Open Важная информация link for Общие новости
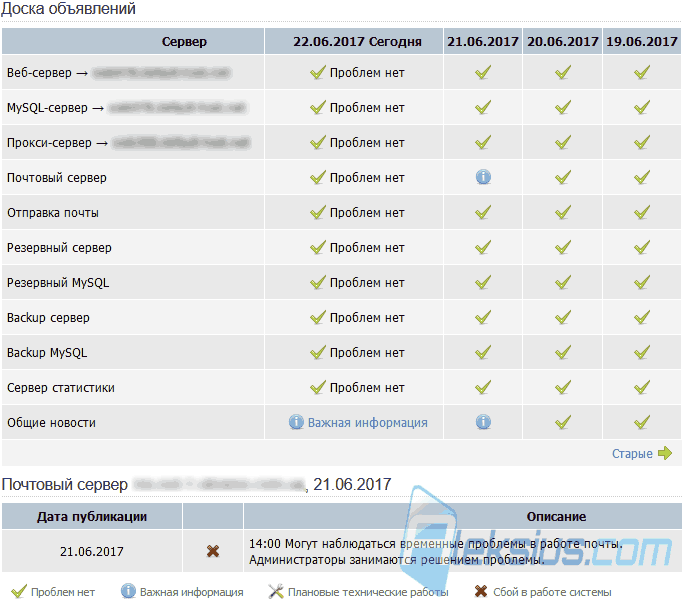Screen dimensions: 682x607 click(x=368, y=423)
